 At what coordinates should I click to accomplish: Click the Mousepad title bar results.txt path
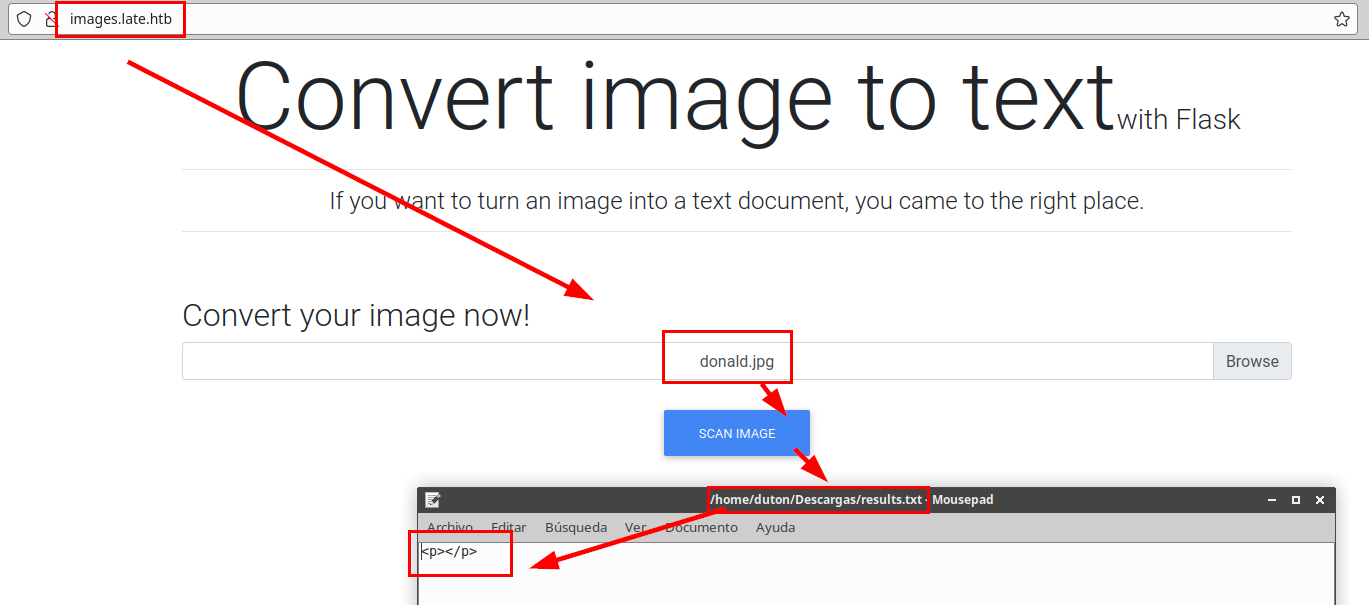pos(816,499)
